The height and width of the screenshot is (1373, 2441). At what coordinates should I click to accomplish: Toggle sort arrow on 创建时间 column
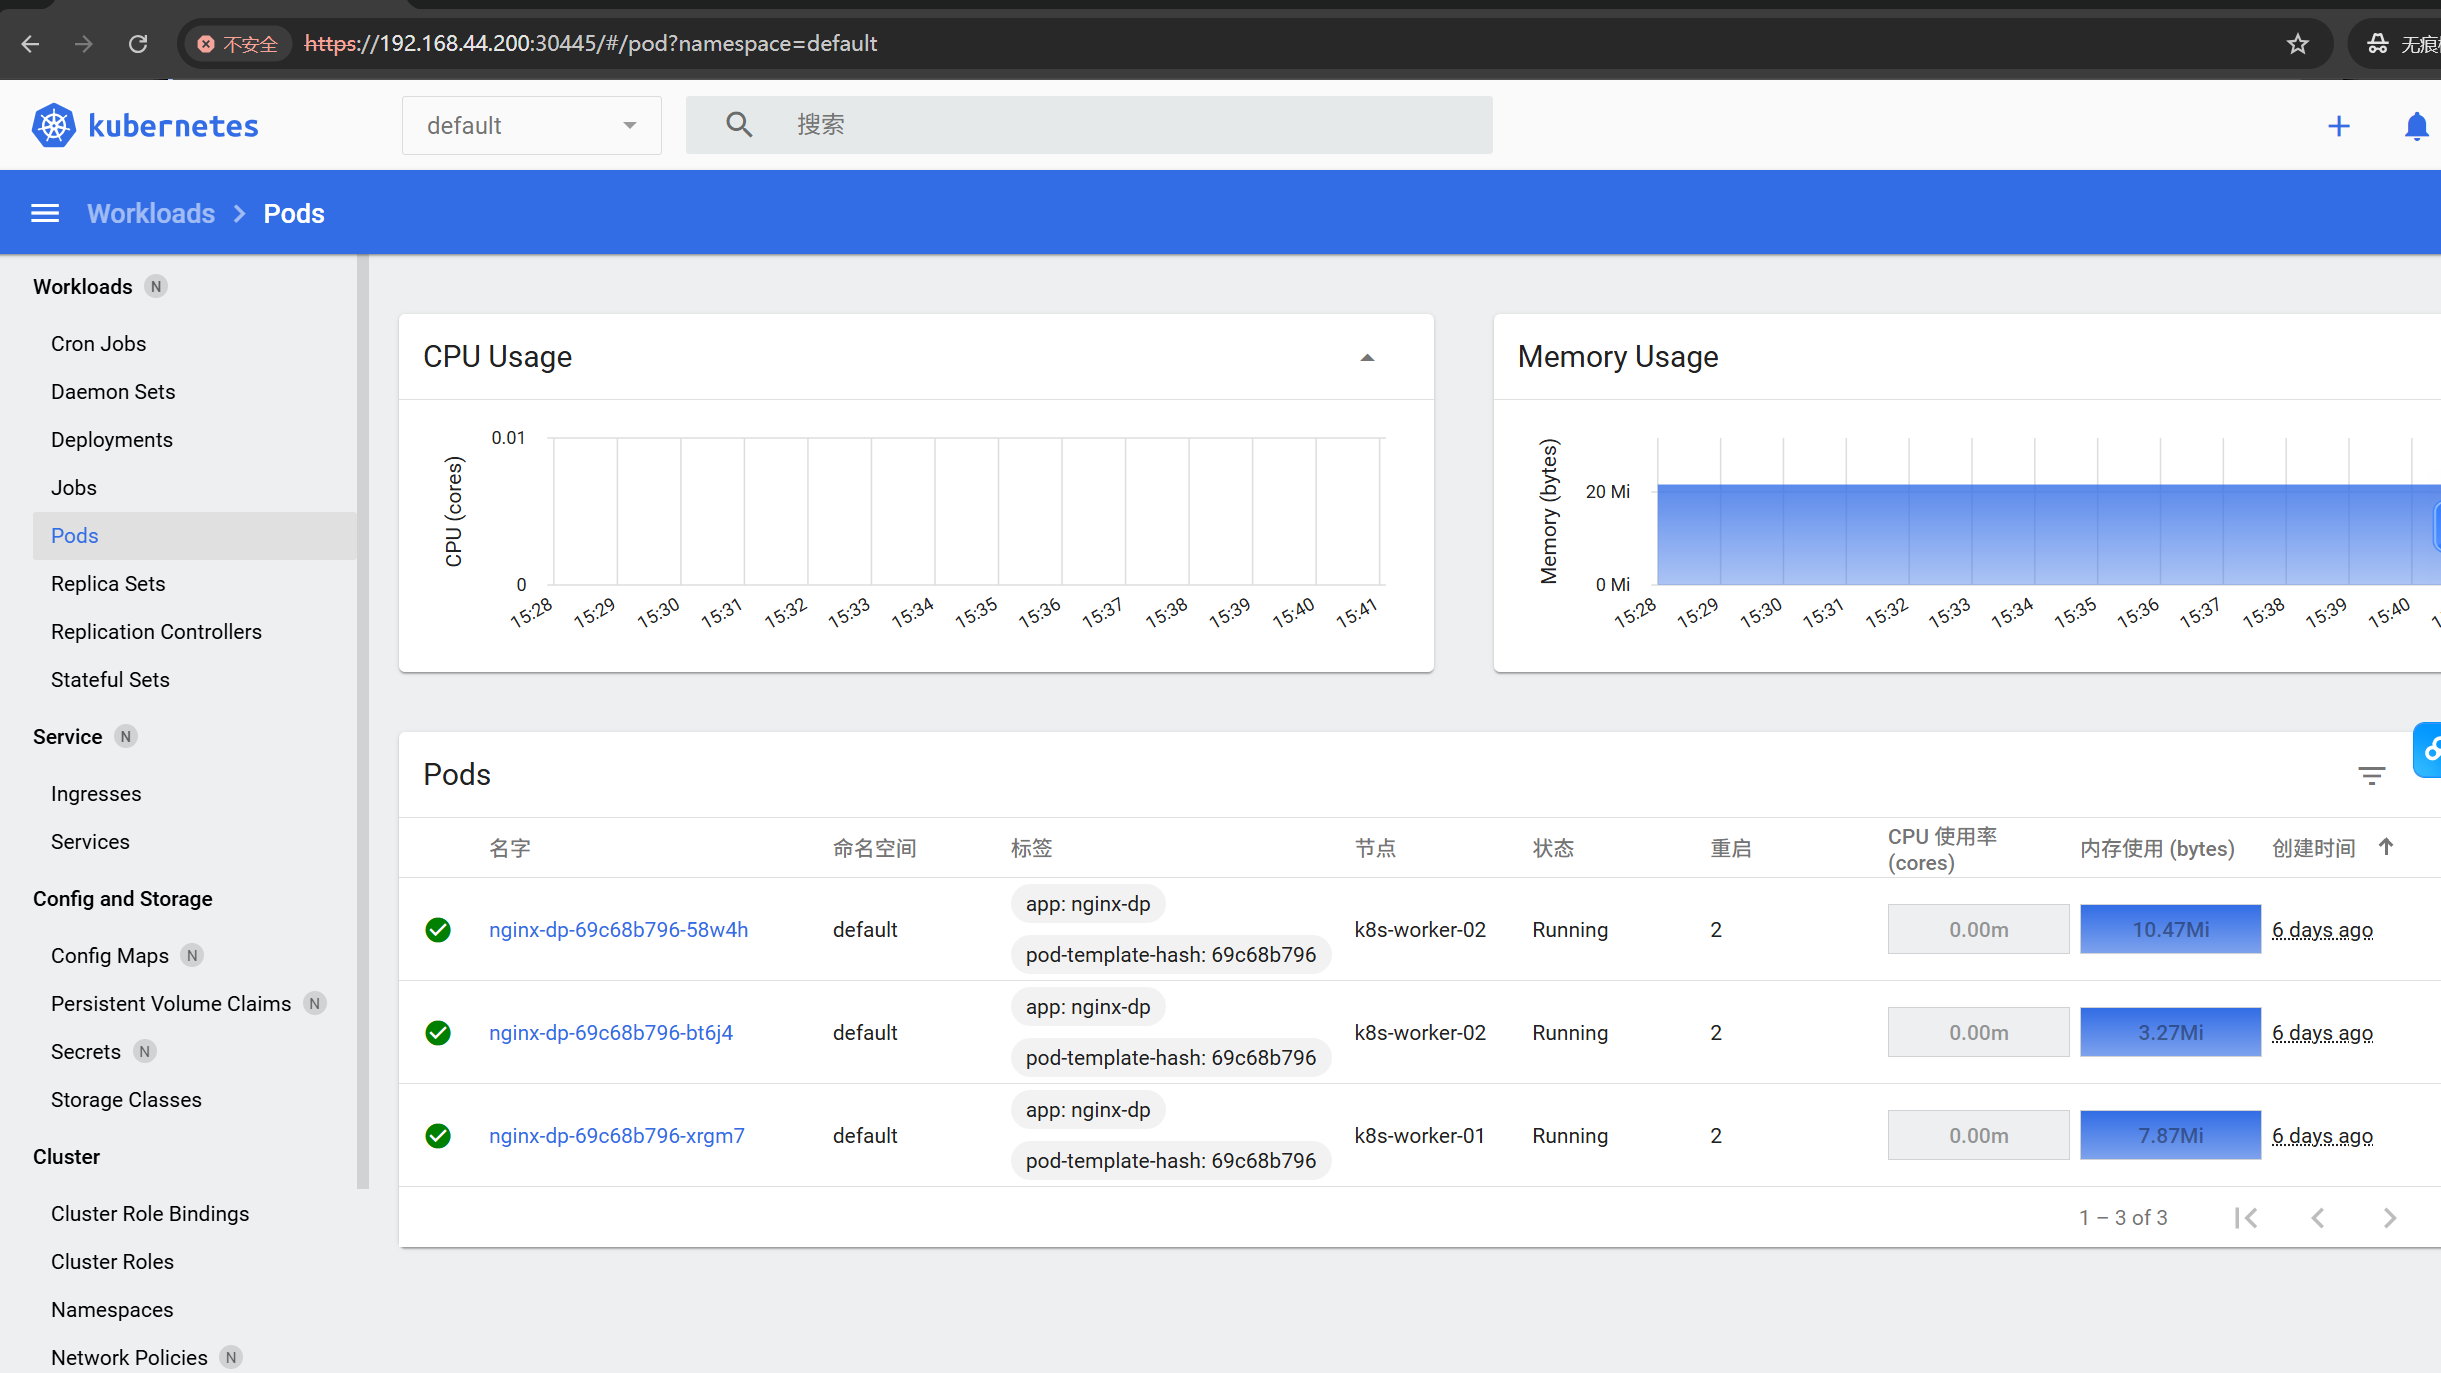pyautogui.click(x=2386, y=847)
